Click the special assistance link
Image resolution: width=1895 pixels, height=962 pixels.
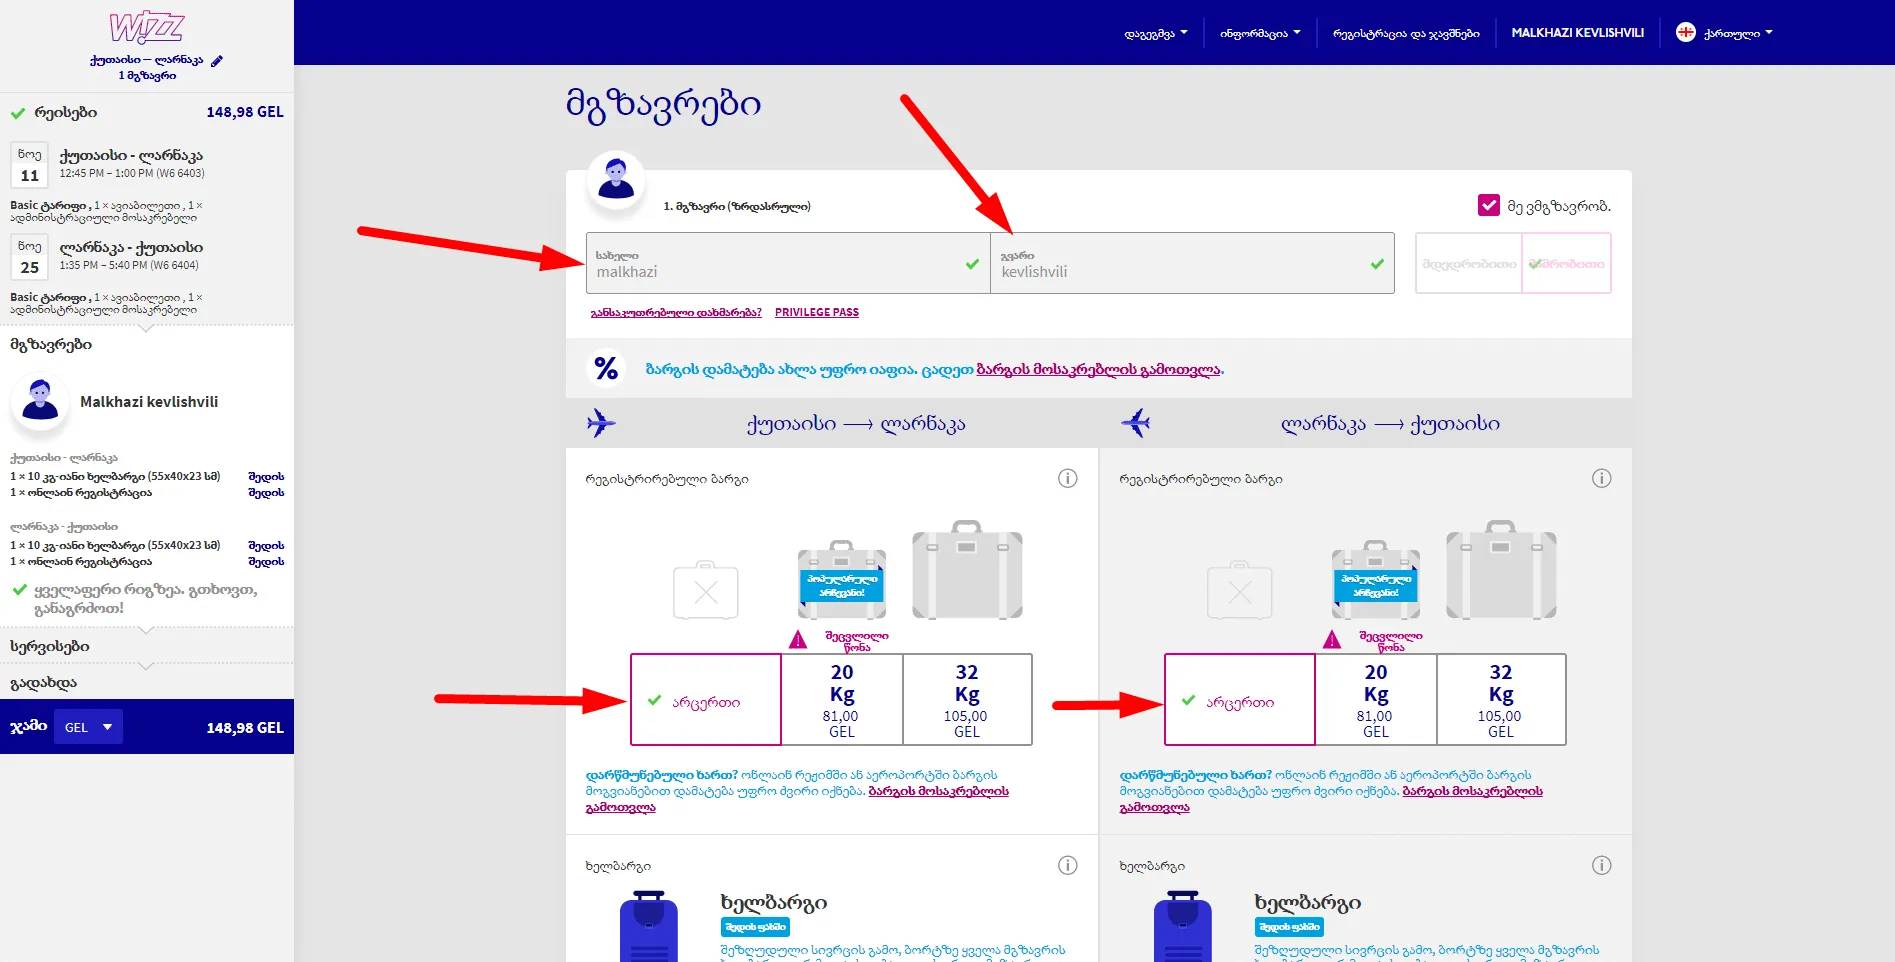tap(676, 313)
